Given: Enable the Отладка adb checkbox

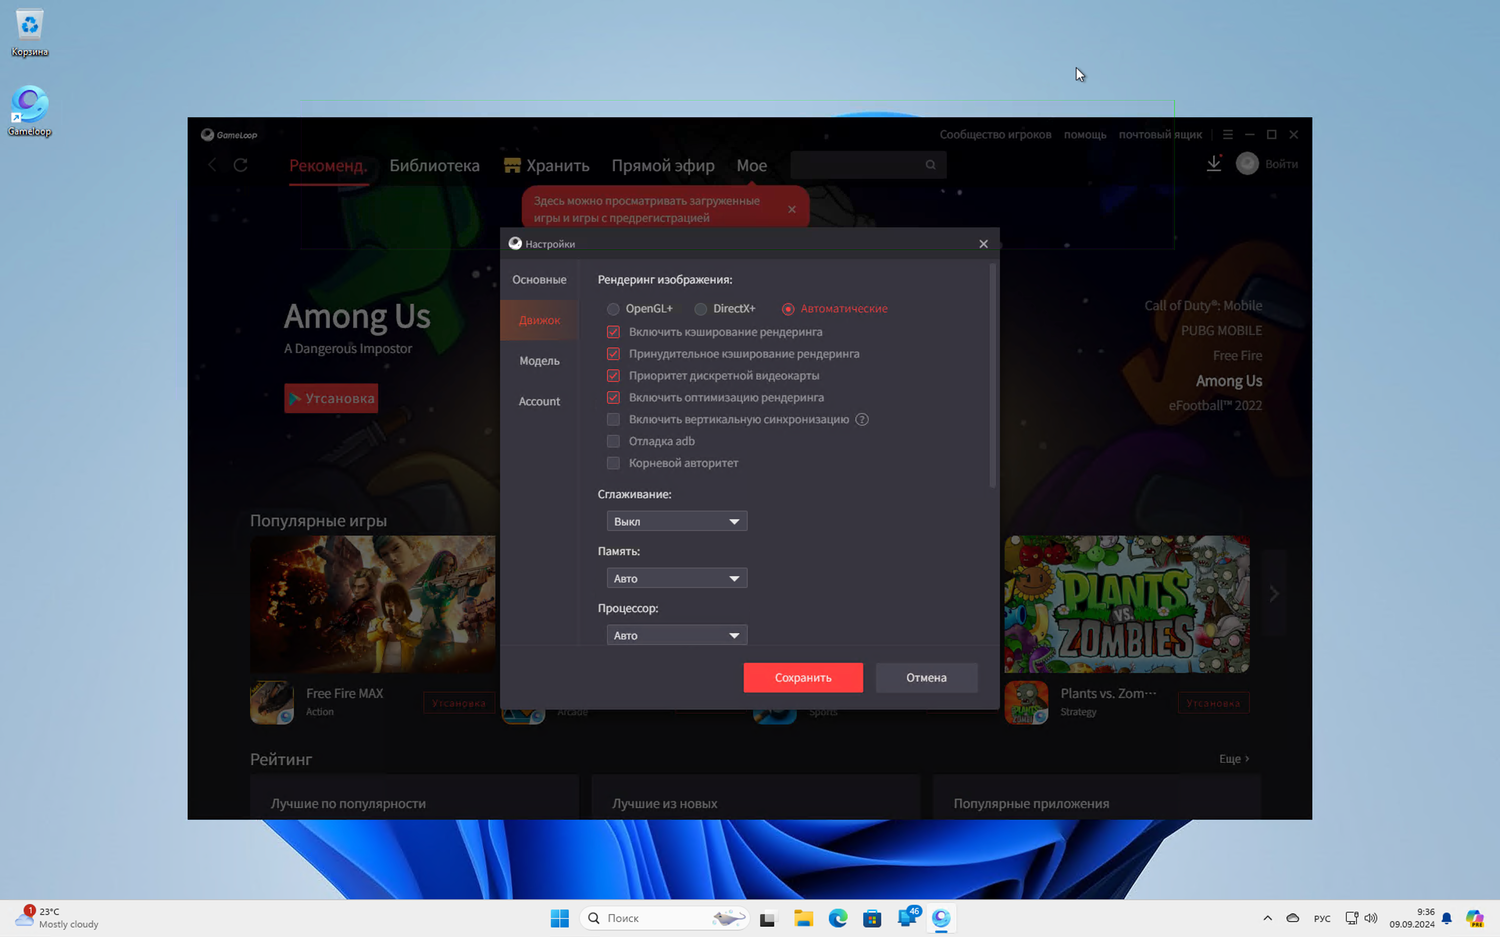Looking at the screenshot, I should tap(613, 441).
